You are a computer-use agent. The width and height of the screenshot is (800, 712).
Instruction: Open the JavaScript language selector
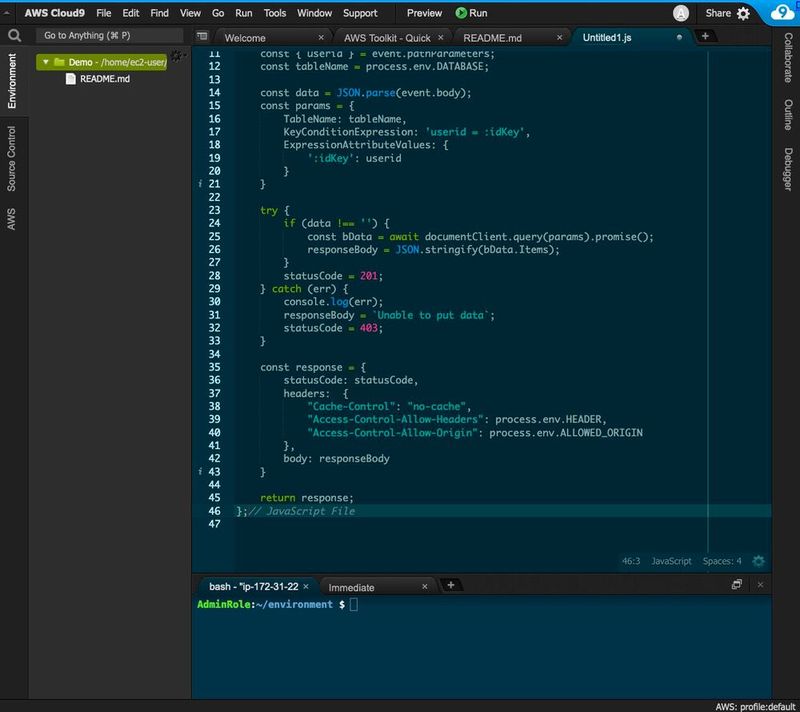pos(671,561)
